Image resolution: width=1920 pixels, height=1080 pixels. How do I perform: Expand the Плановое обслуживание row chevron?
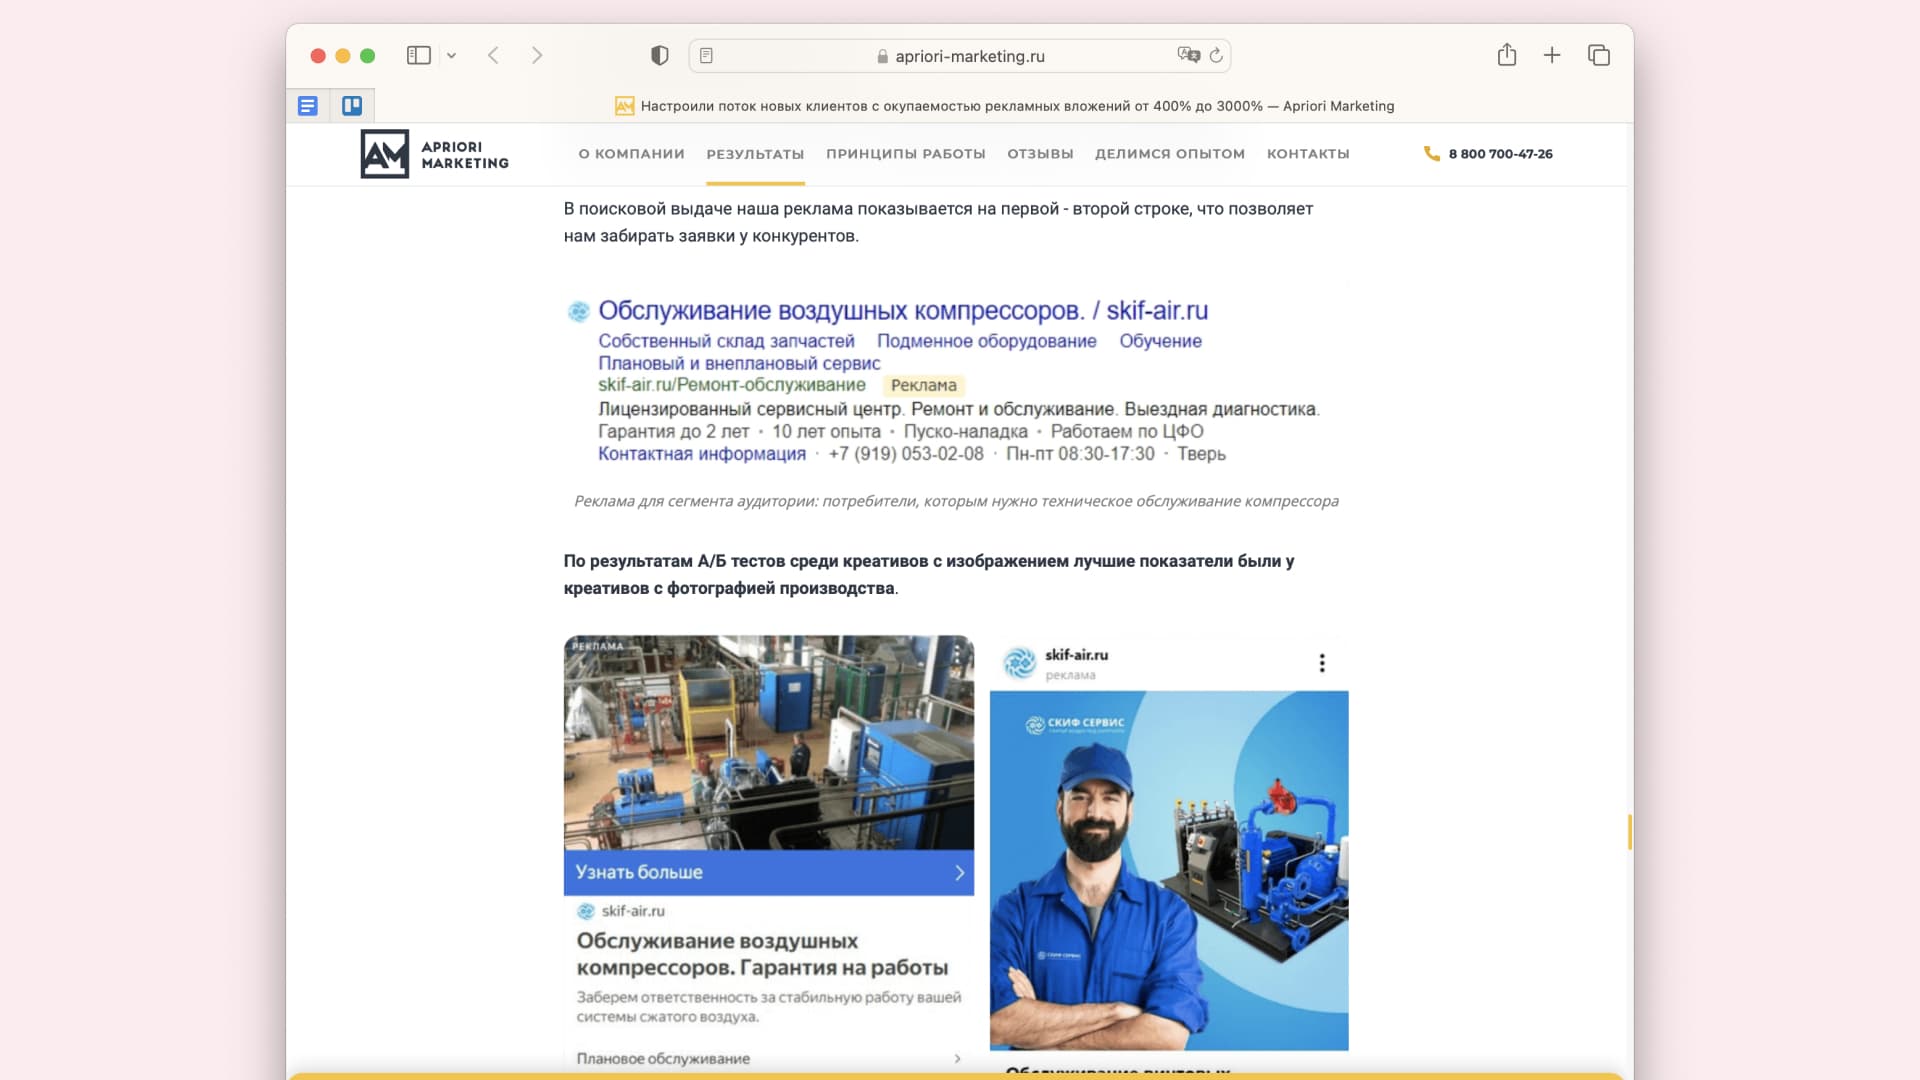pos(956,1058)
